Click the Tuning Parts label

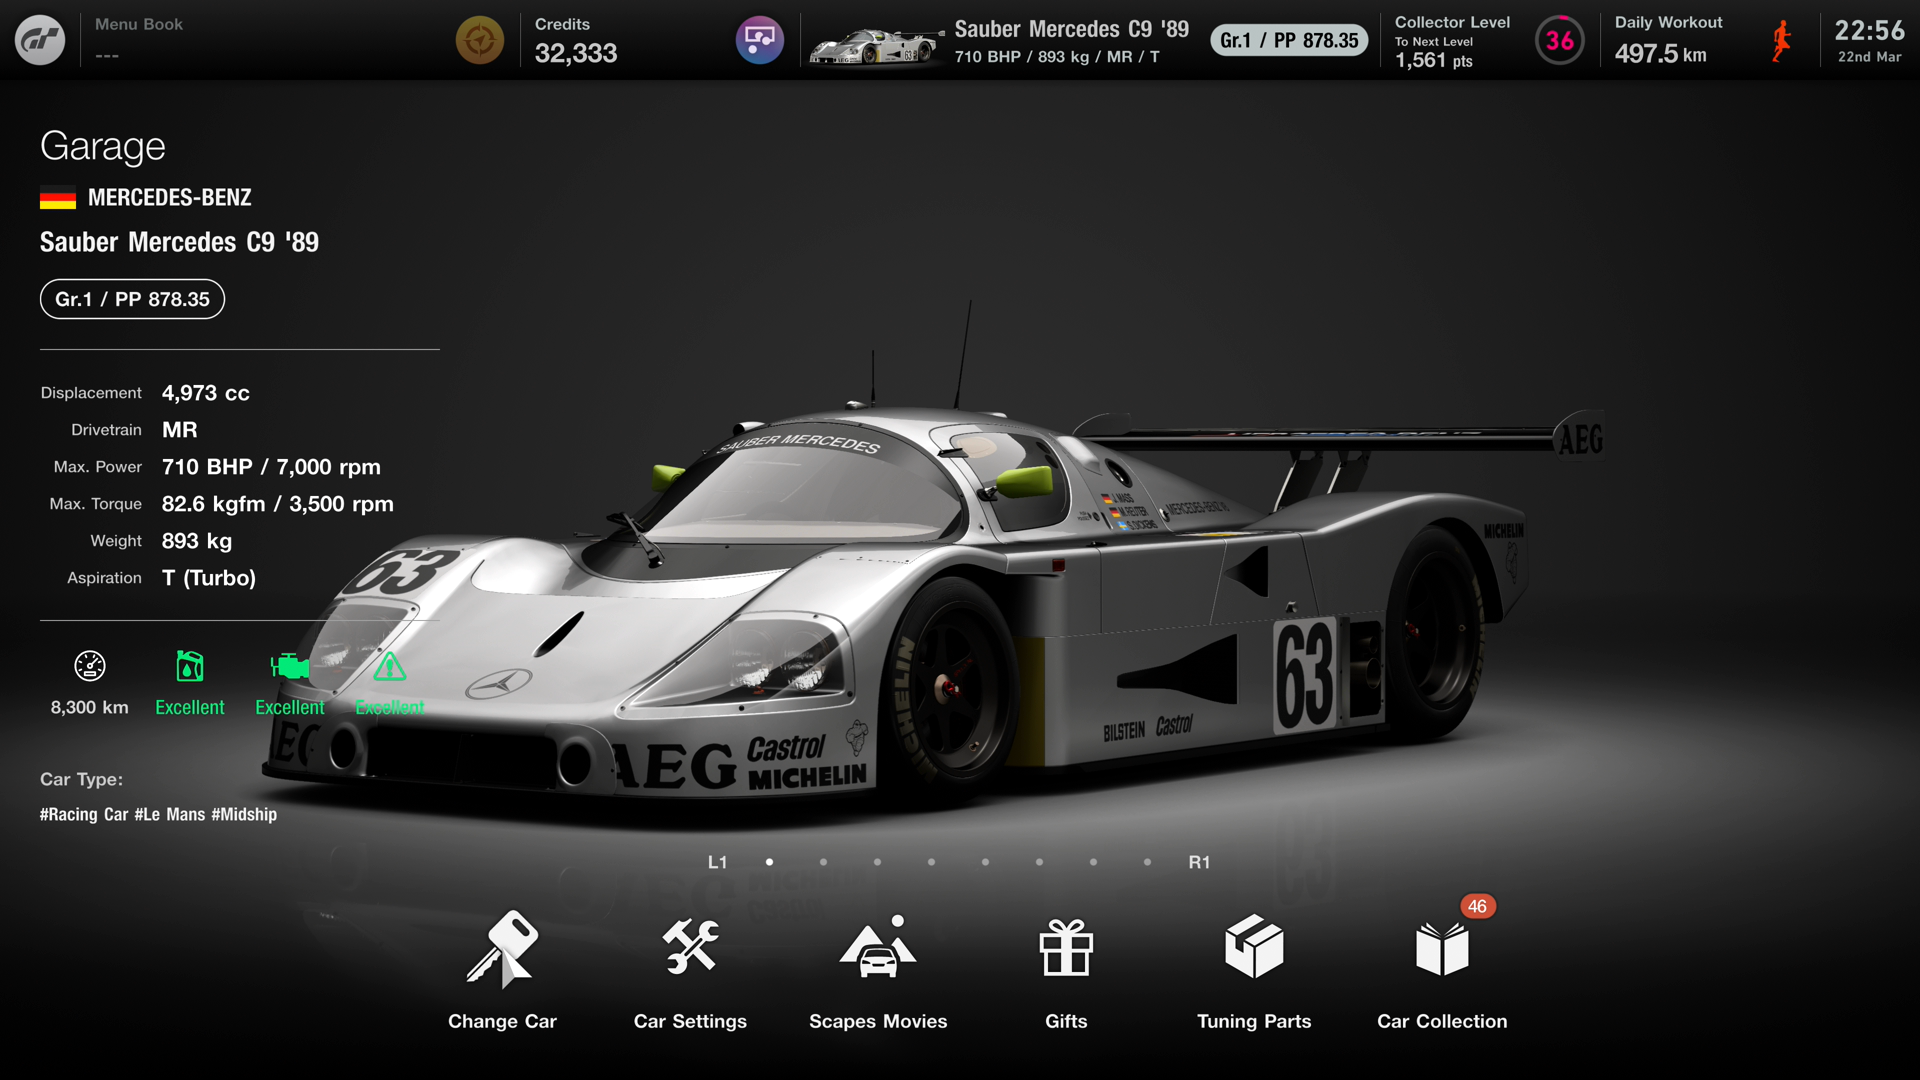[1254, 1021]
